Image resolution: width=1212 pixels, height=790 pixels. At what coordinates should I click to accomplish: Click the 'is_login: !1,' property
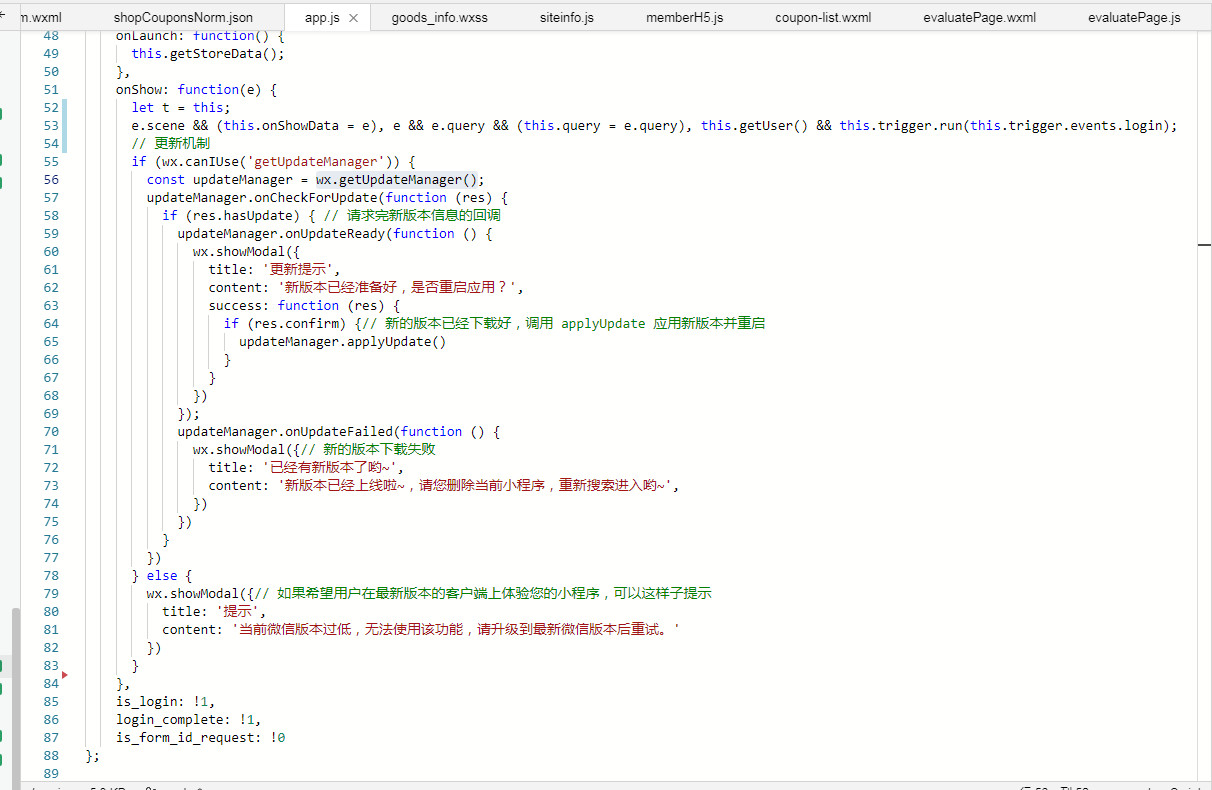[x=165, y=701]
